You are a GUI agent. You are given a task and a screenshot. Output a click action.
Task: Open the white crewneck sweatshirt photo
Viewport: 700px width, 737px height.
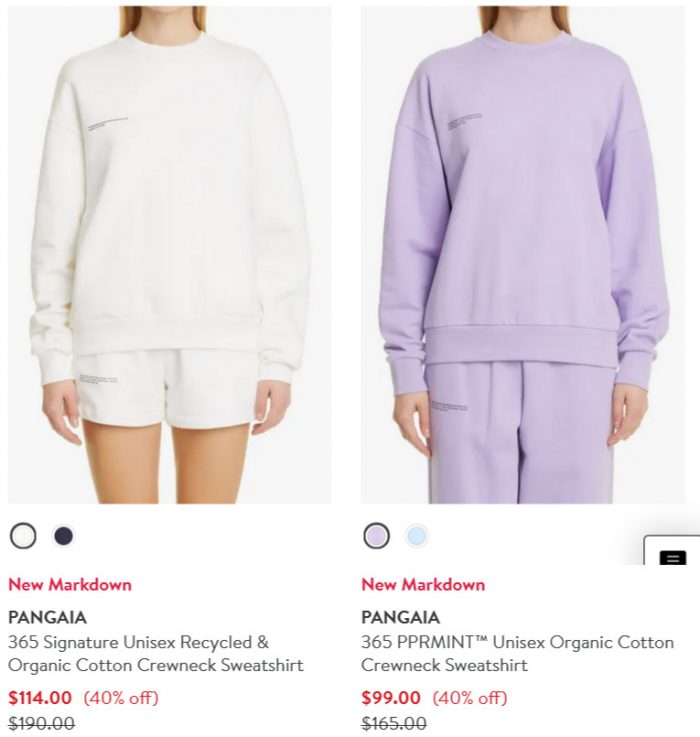click(x=170, y=255)
